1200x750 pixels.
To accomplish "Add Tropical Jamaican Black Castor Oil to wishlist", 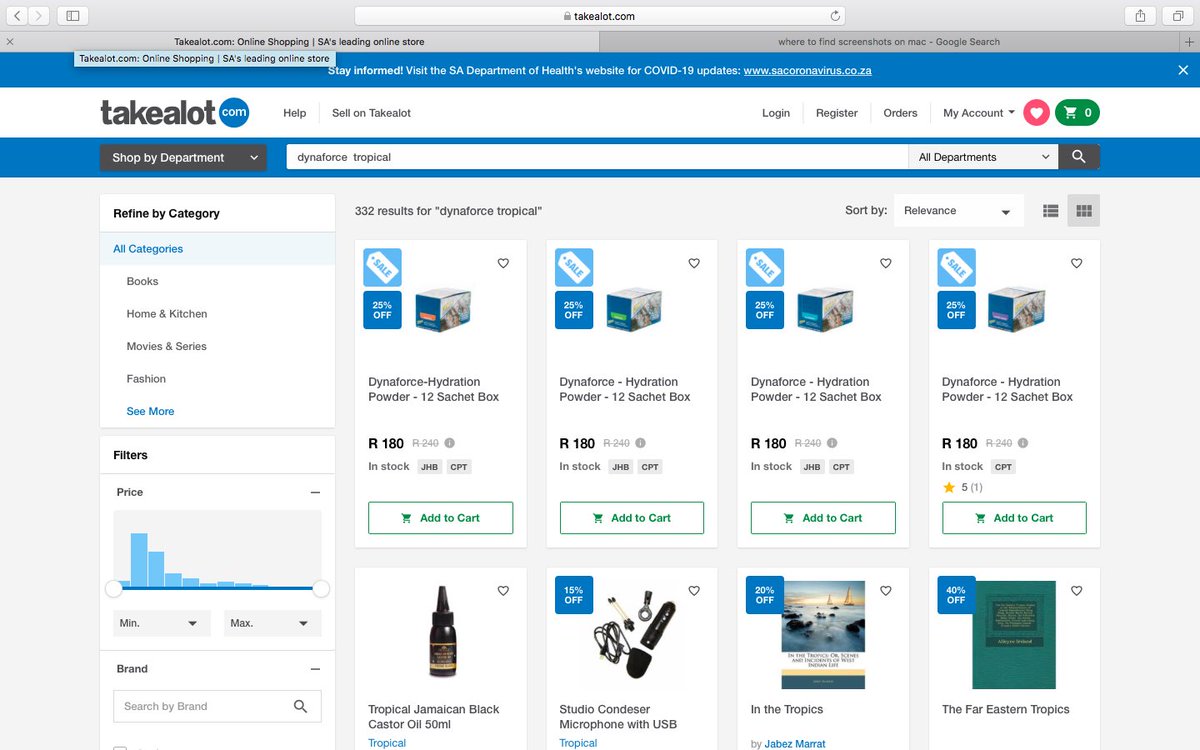I will pos(503,591).
